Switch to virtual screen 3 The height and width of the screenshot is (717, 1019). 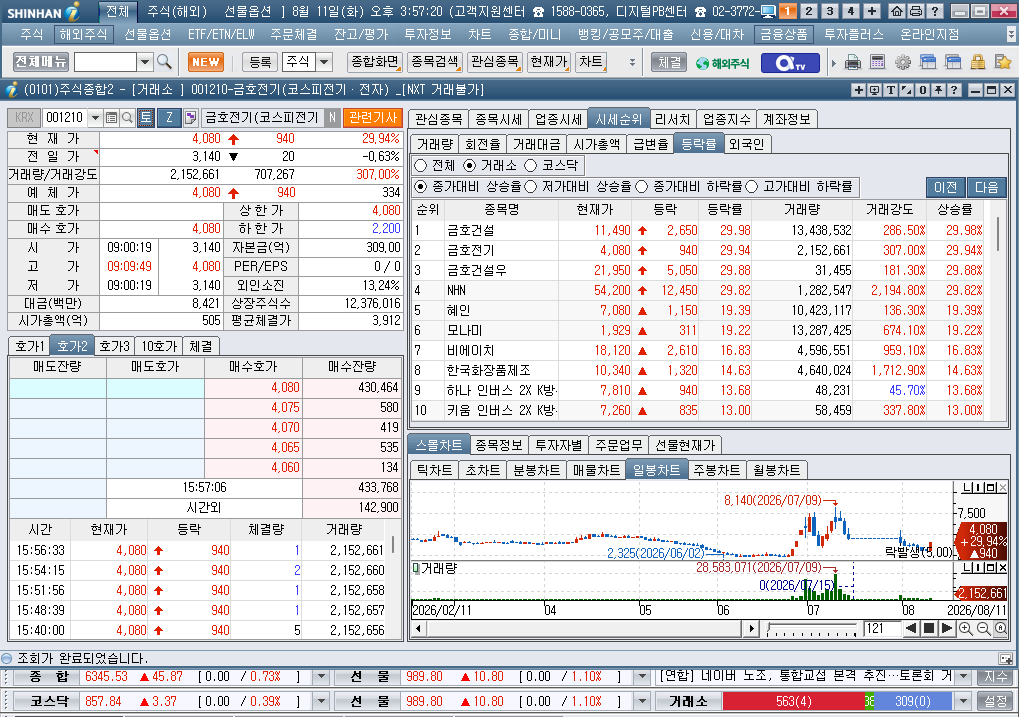coord(829,11)
